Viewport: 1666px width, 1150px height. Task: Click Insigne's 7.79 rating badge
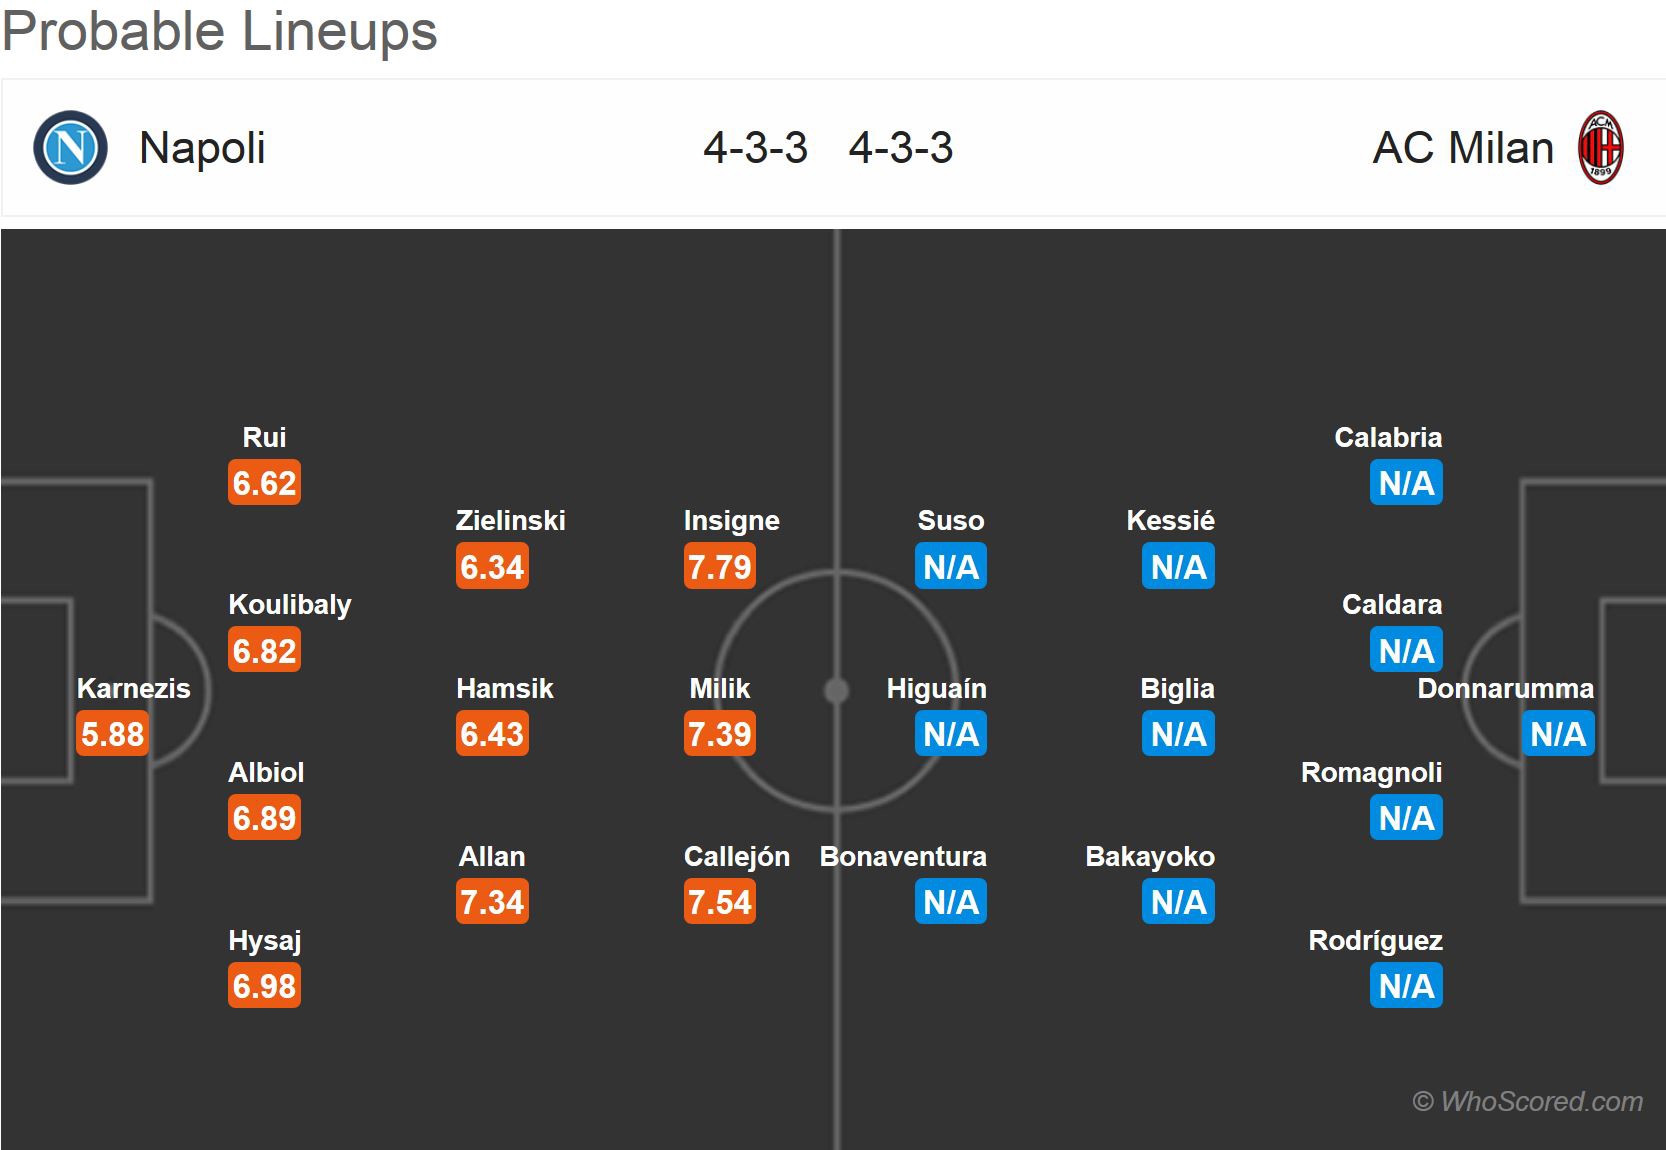point(719,567)
